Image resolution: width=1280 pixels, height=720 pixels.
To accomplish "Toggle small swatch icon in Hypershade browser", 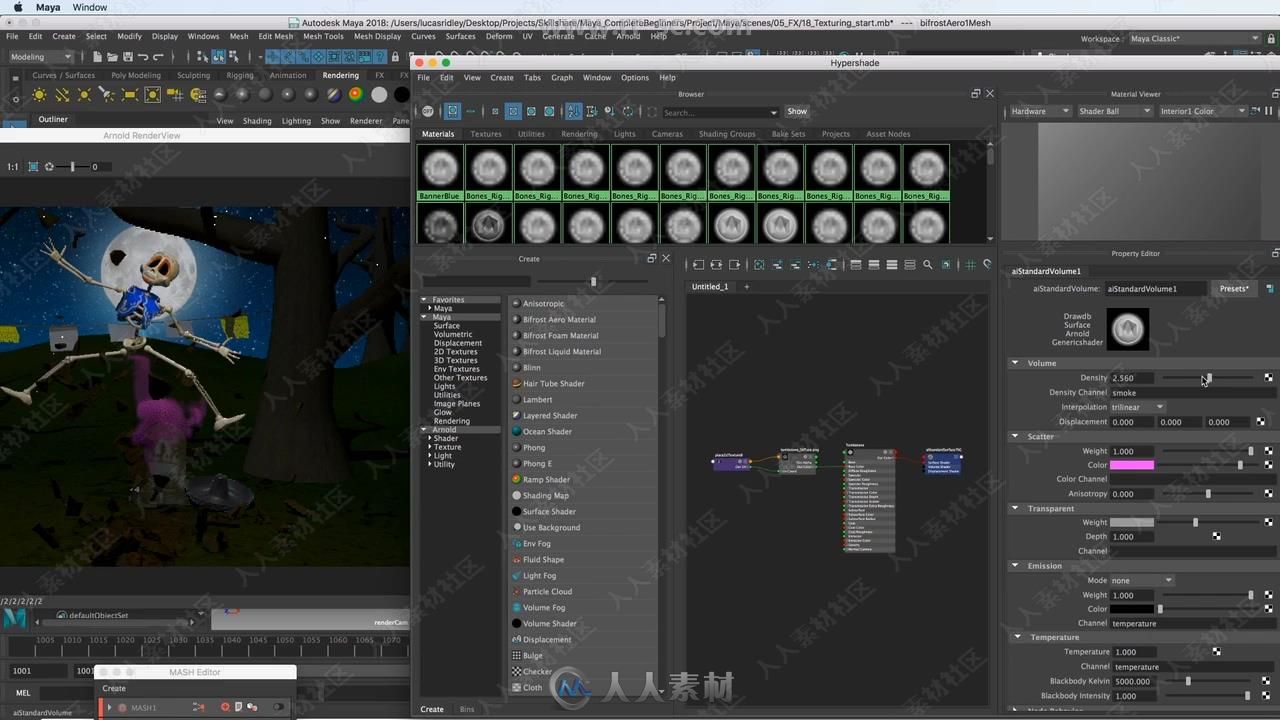I will coord(495,111).
